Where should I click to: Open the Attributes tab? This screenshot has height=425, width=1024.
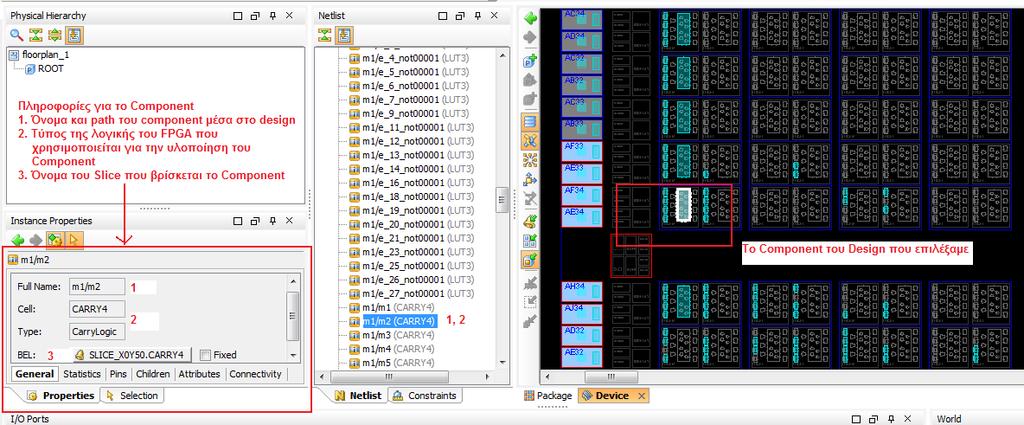click(199, 374)
